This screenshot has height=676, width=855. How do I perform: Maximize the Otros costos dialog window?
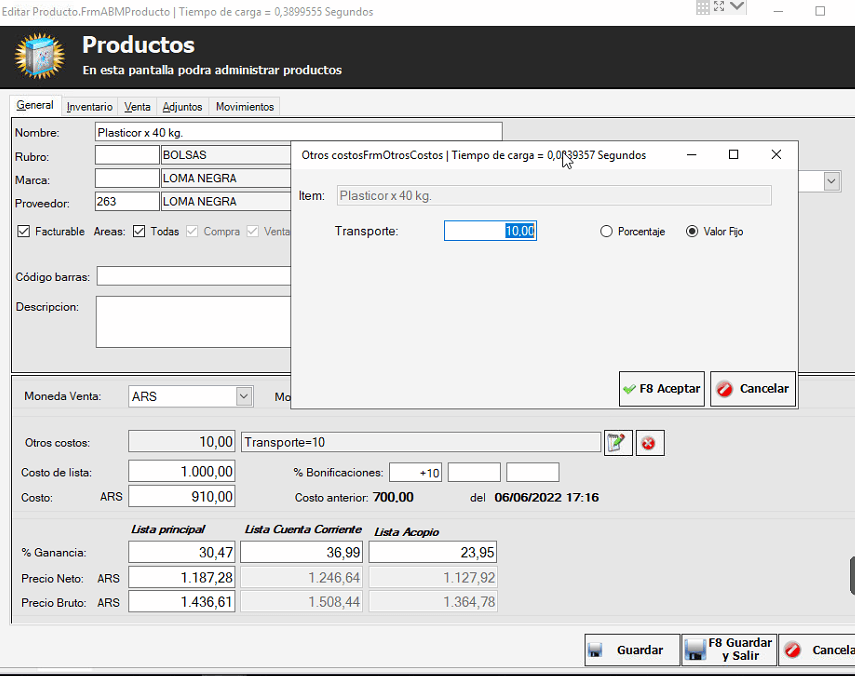[x=733, y=155]
